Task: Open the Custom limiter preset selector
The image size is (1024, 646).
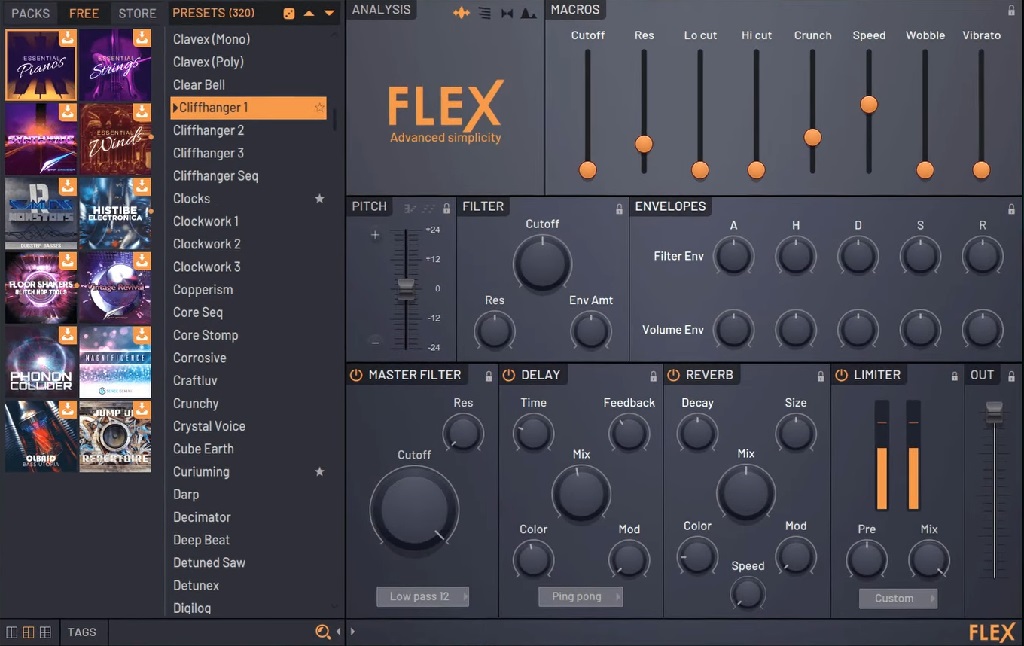Action: pyautogui.click(x=897, y=598)
